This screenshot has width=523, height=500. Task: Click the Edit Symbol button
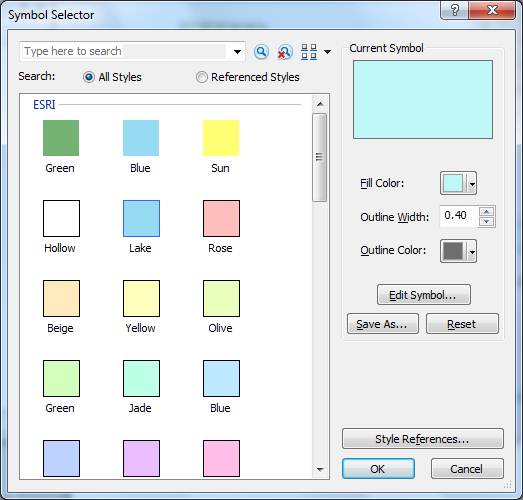[x=424, y=295]
